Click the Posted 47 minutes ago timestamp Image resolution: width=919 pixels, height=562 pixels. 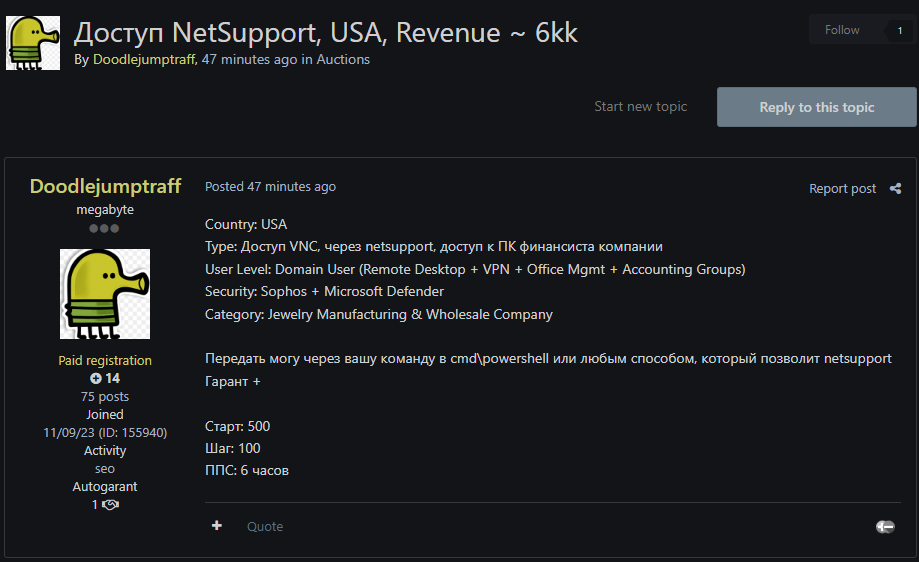pos(270,187)
